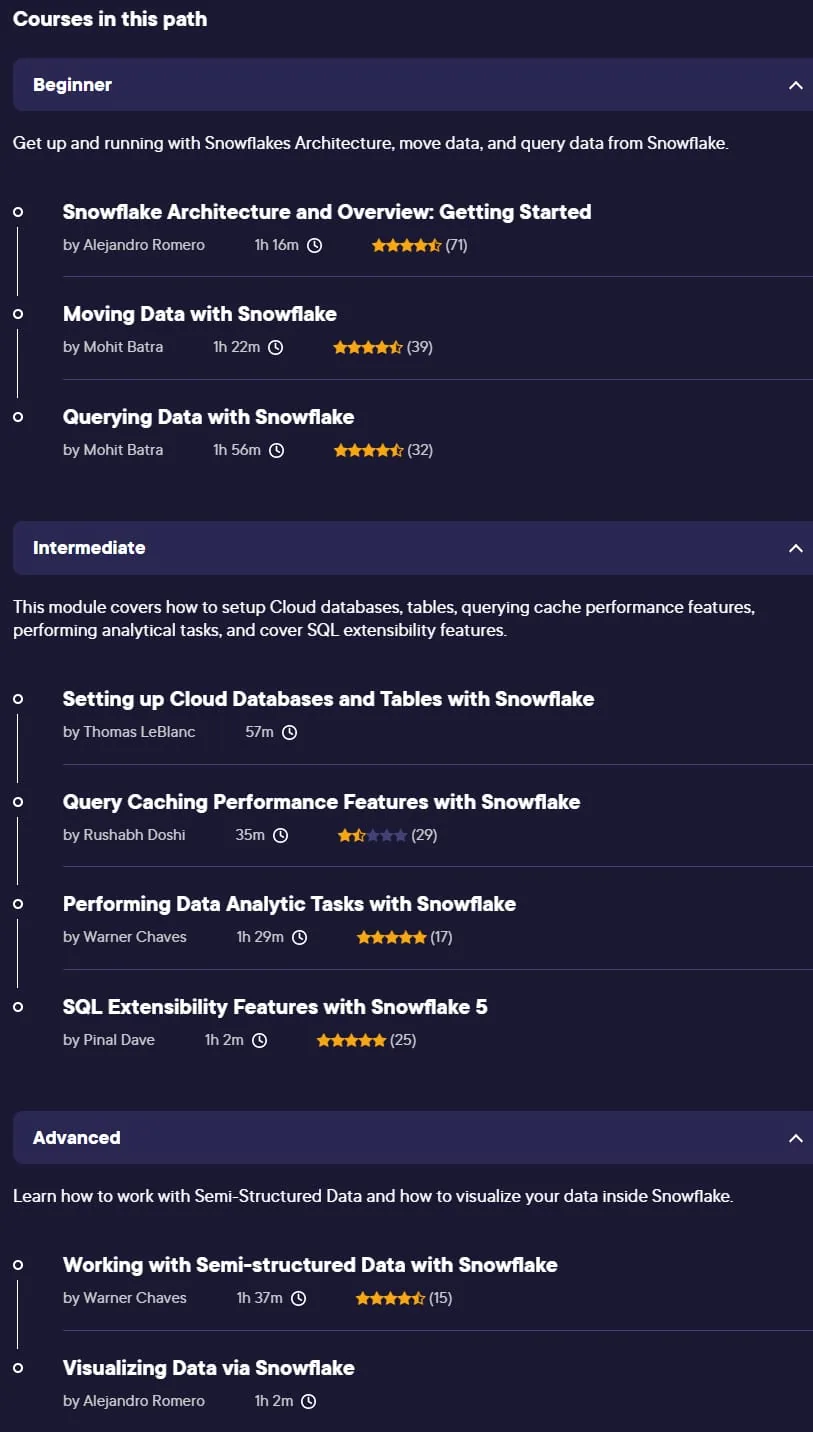Collapse the Advanced section chevron
The height and width of the screenshot is (1432, 813).
coord(796,1138)
